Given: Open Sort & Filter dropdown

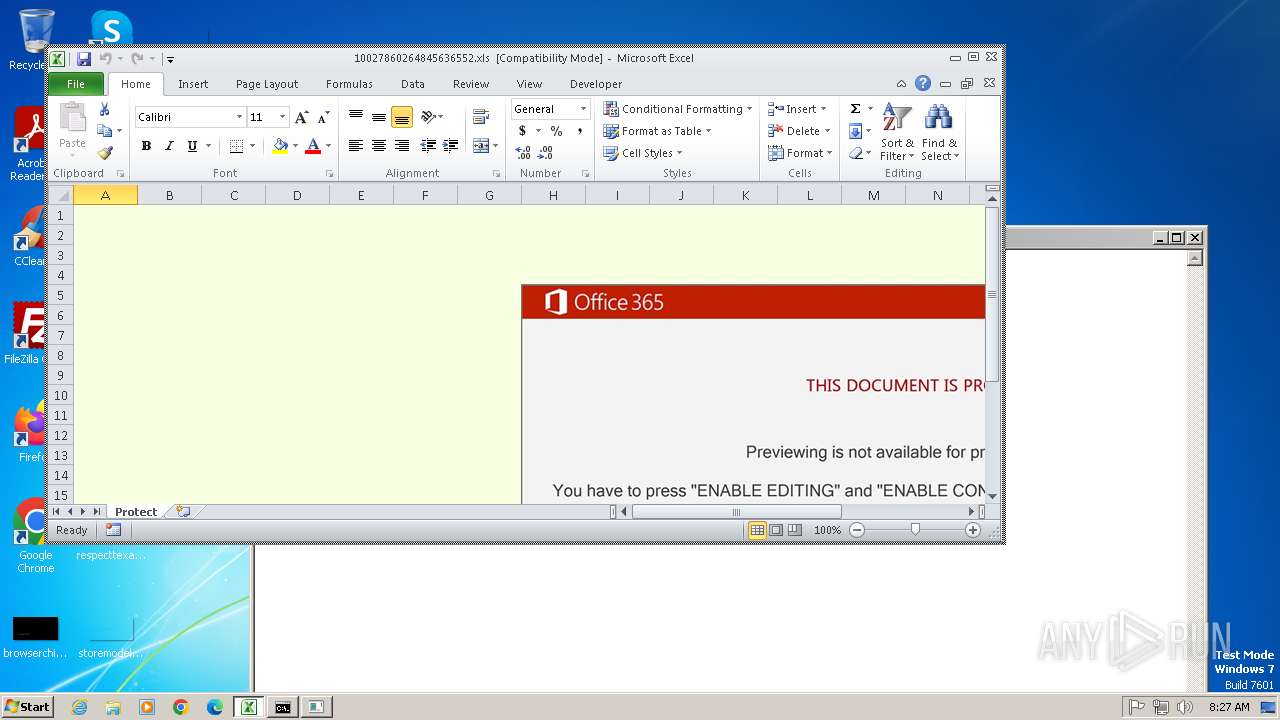Looking at the screenshot, I should (x=897, y=132).
